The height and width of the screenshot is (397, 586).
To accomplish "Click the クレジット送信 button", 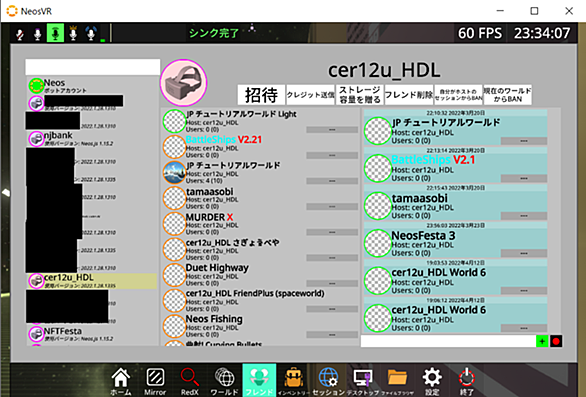I will point(310,95).
